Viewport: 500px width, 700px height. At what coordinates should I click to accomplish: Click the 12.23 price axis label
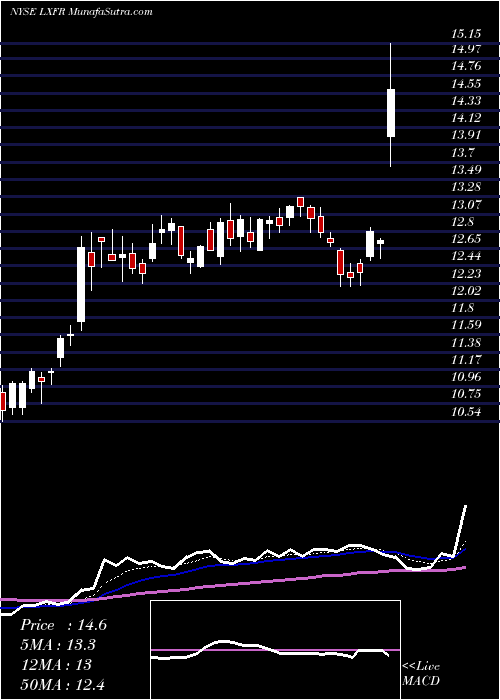(466, 274)
